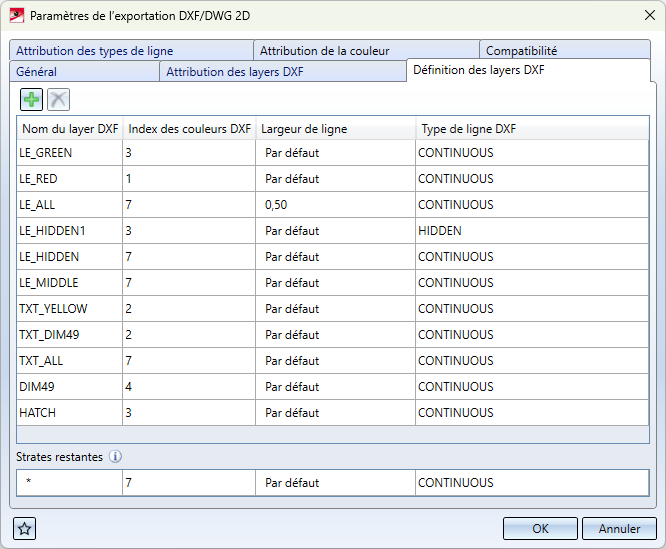Select the 0,50 line width cell for LE_ALL
This screenshot has width=666, height=549.
pos(336,205)
